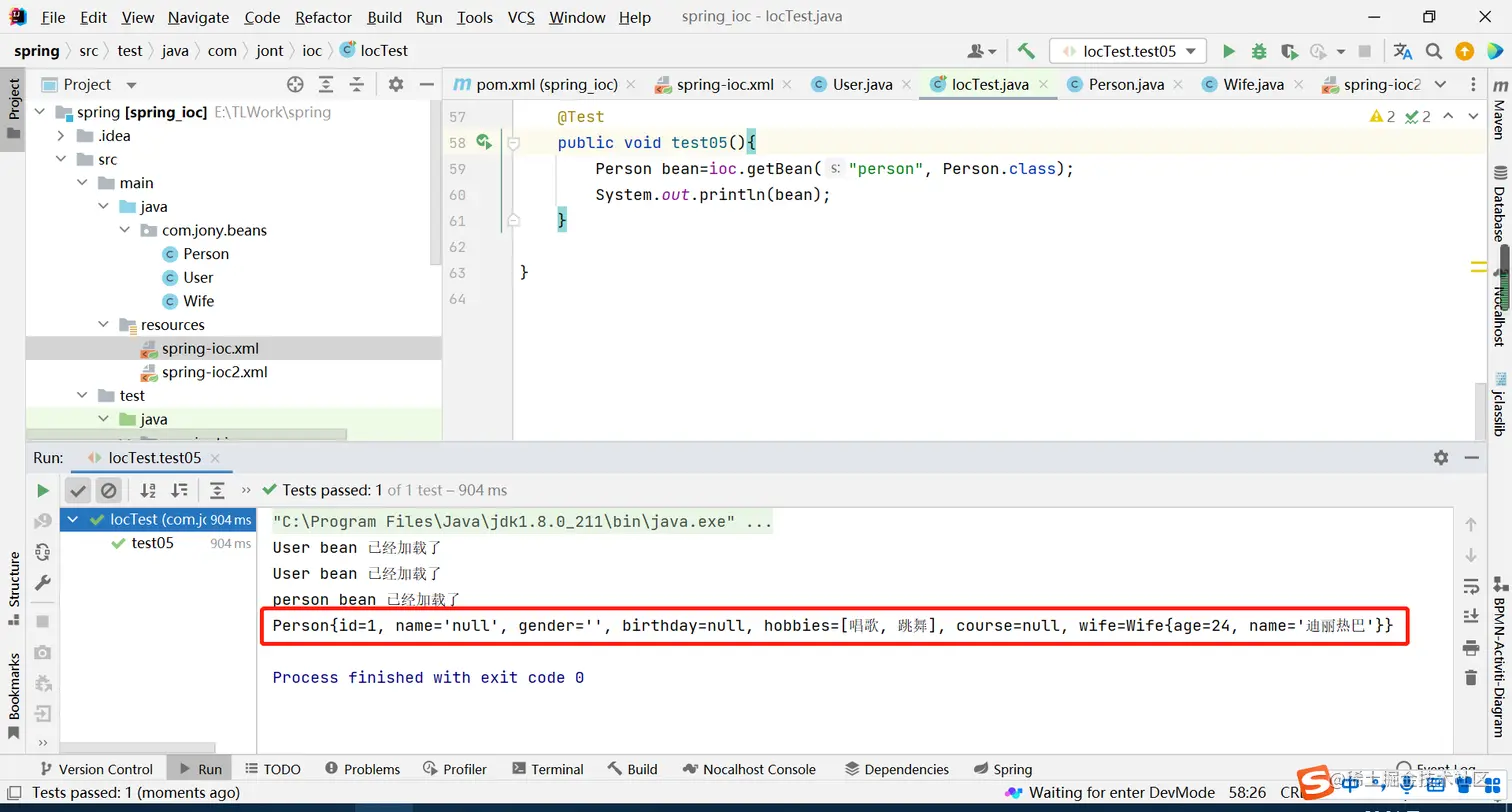1512x812 pixels.
Task: Select spring-ioc2.xml in the Project tree
Action: tap(214, 373)
